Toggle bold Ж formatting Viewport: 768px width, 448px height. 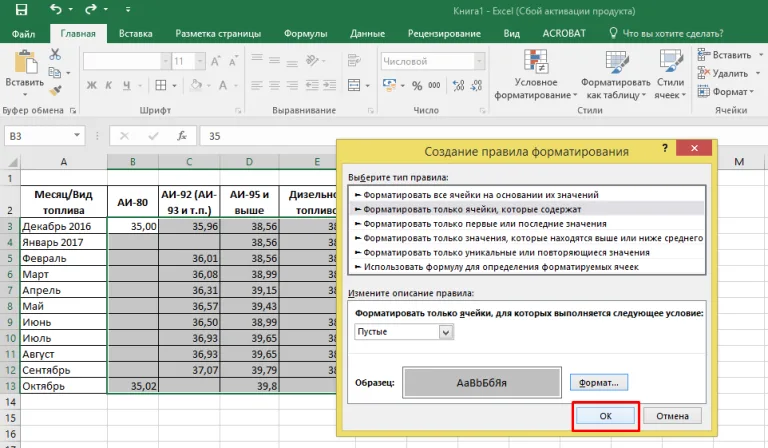(92, 85)
